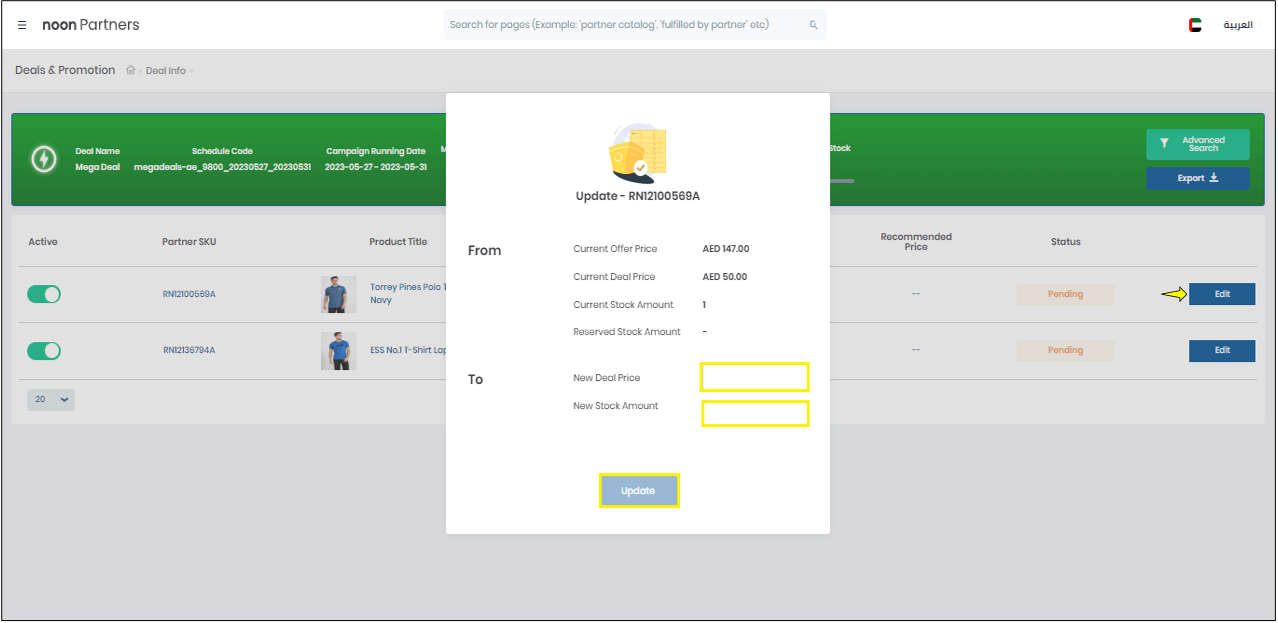Click the schedule code megadeals-ae_9800 text

[x=223, y=167]
